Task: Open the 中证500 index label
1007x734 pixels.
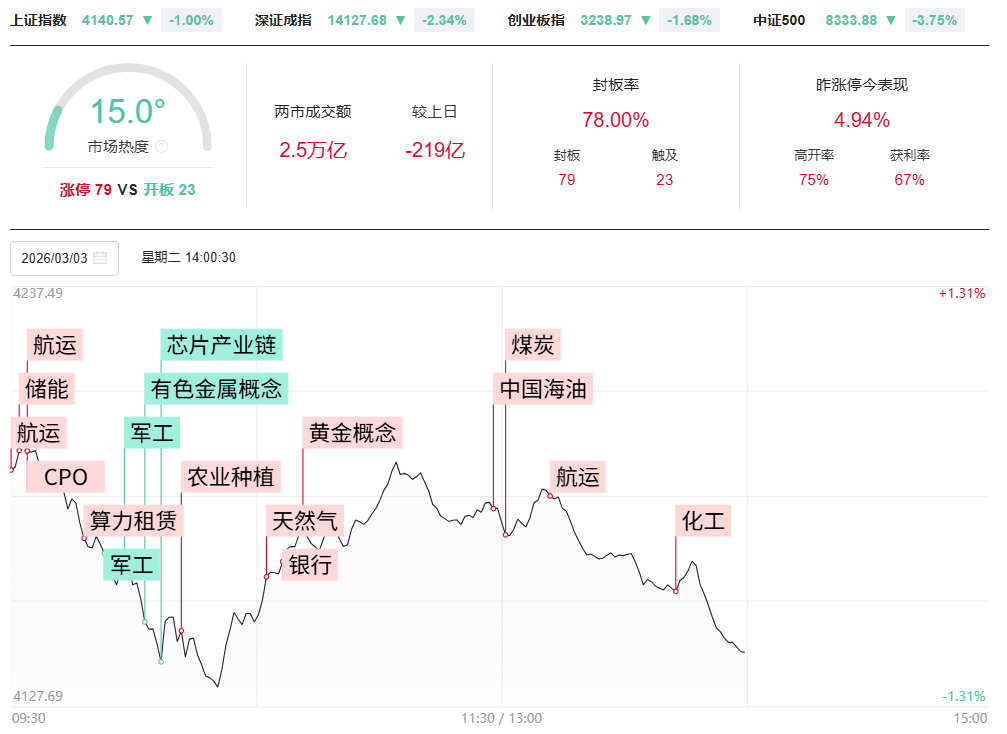Action: pyautogui.click(x=779, y=20)
